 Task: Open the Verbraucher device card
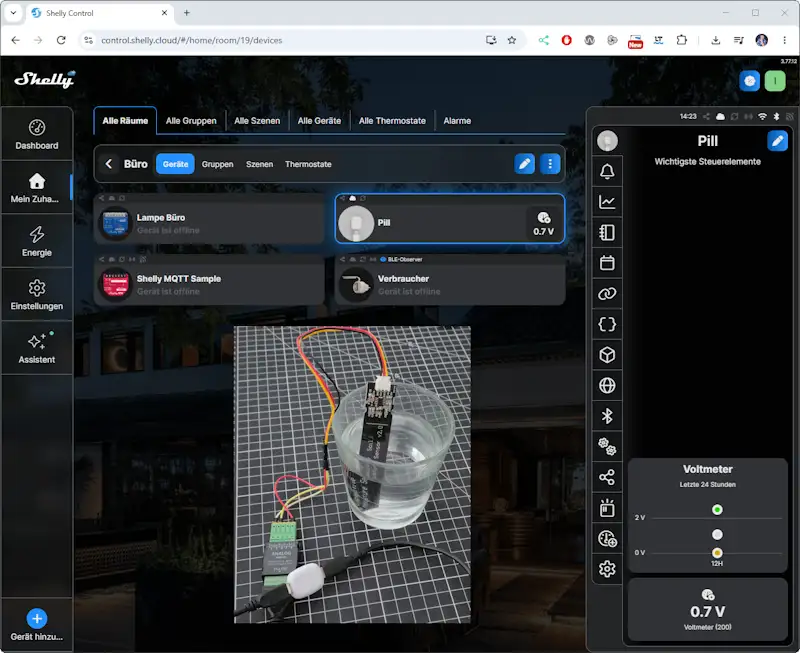(x=449, y=280)
